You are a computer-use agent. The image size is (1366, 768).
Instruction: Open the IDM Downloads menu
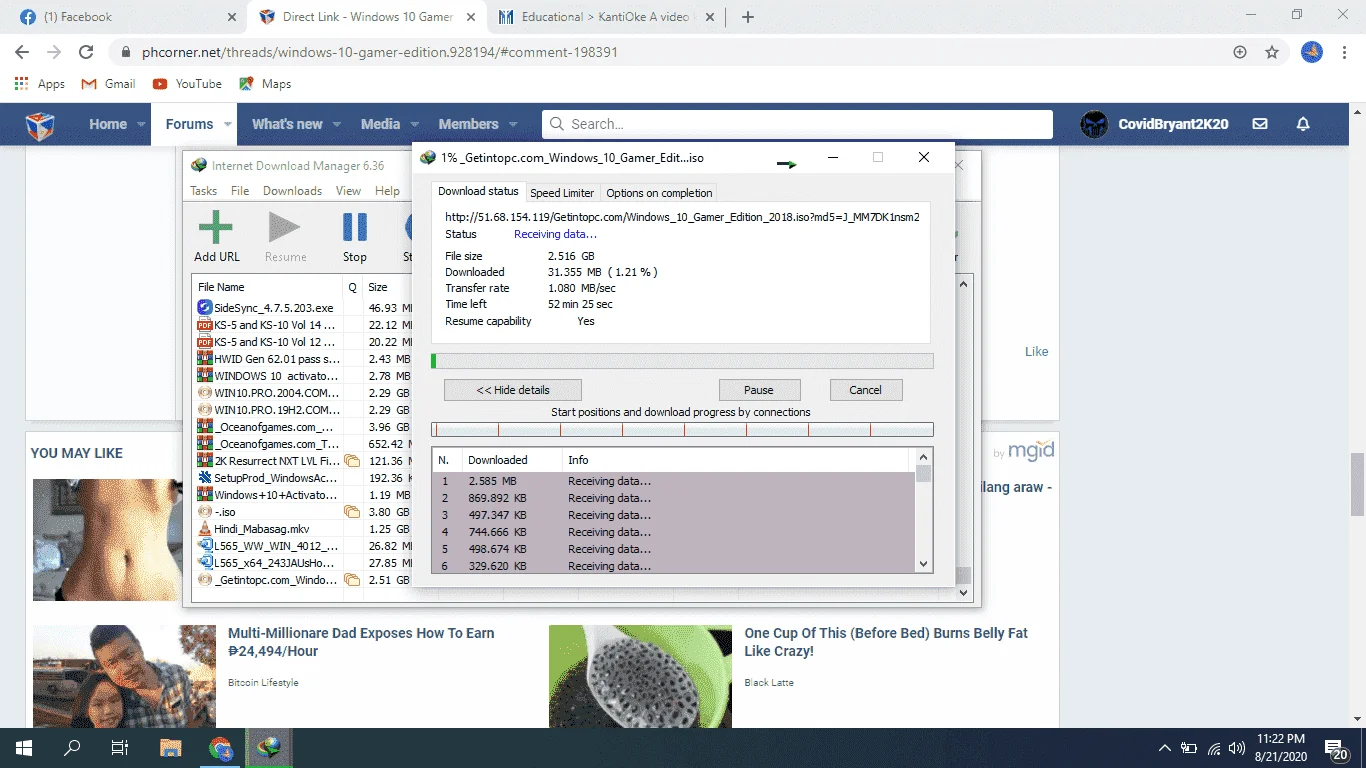click(x=292, y=191)
